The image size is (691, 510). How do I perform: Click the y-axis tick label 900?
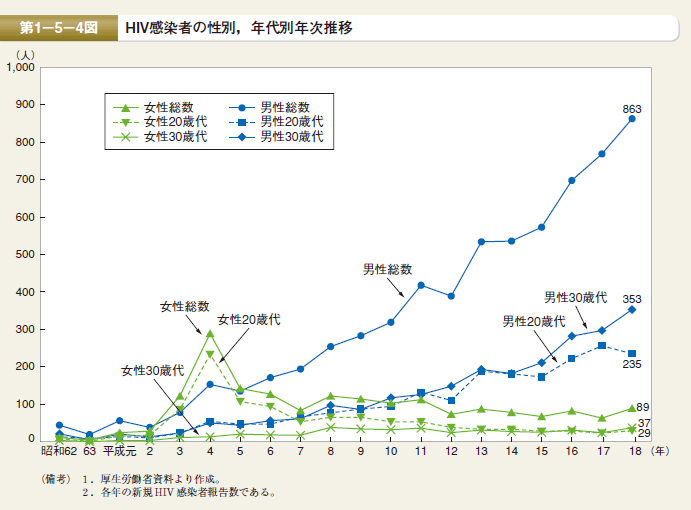[25, 104]
